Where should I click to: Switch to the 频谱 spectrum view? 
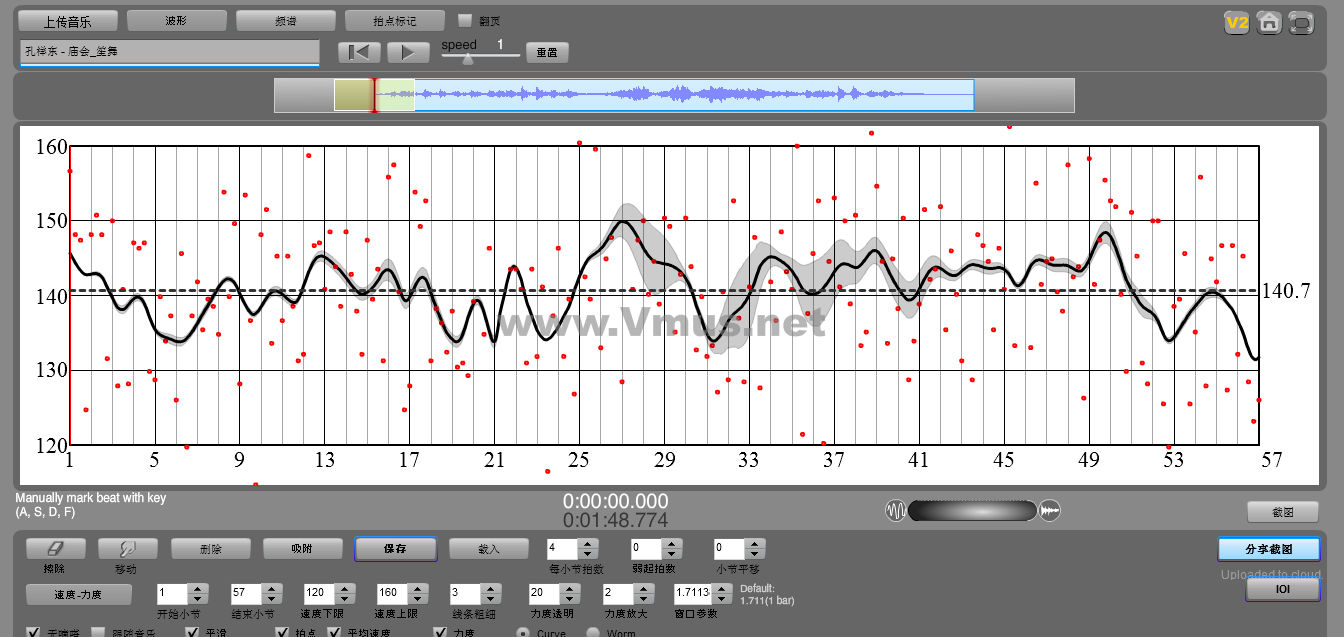point(286,20)
